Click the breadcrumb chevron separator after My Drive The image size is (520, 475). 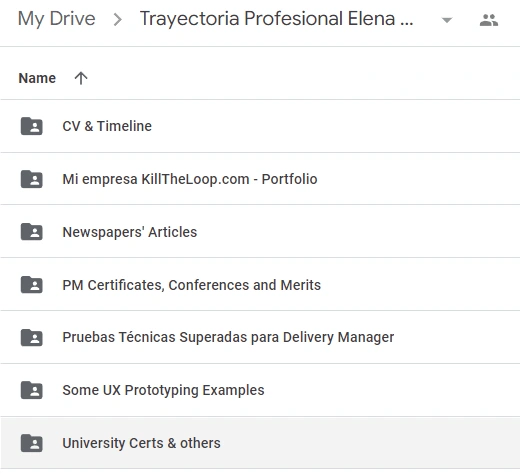click(x=117, y=19)
